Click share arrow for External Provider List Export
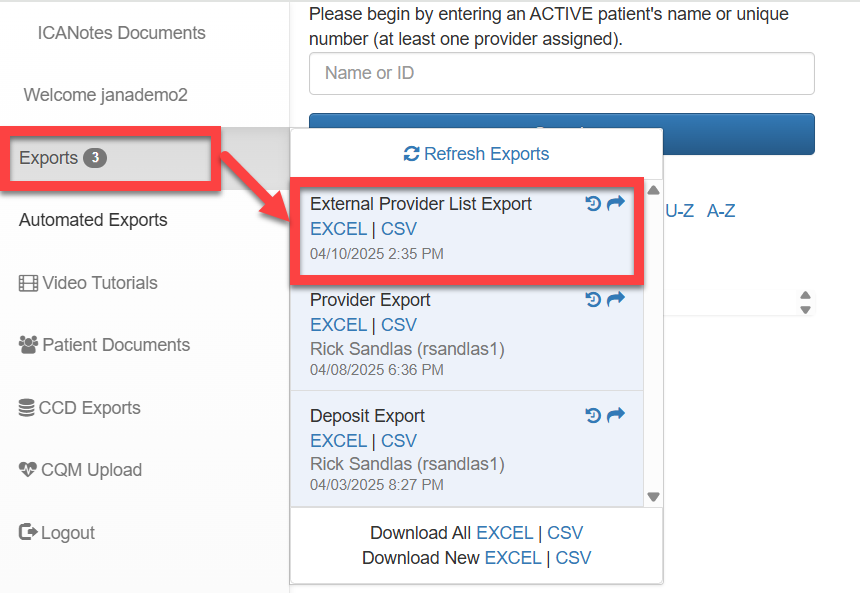The width and height of the screenshot is (860, 593). click(616, 203)
